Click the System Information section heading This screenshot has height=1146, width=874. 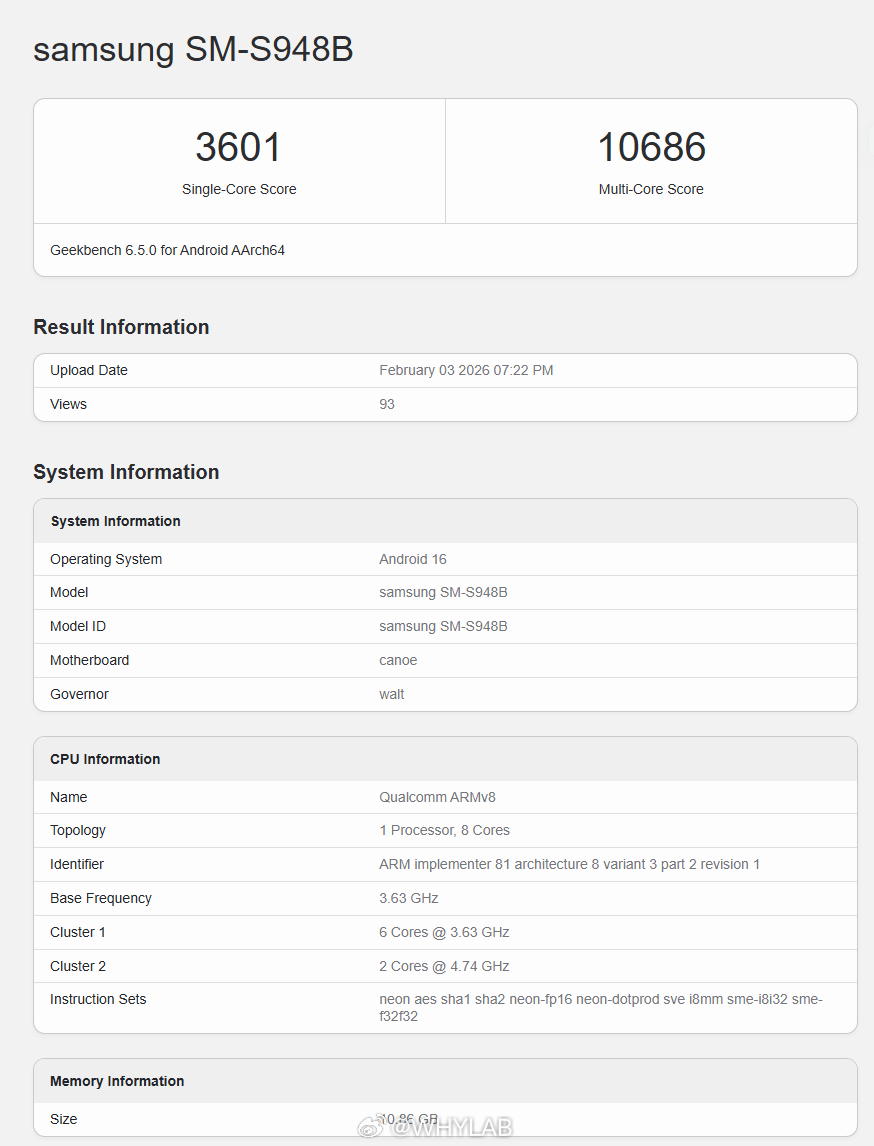tap(126, 471)
